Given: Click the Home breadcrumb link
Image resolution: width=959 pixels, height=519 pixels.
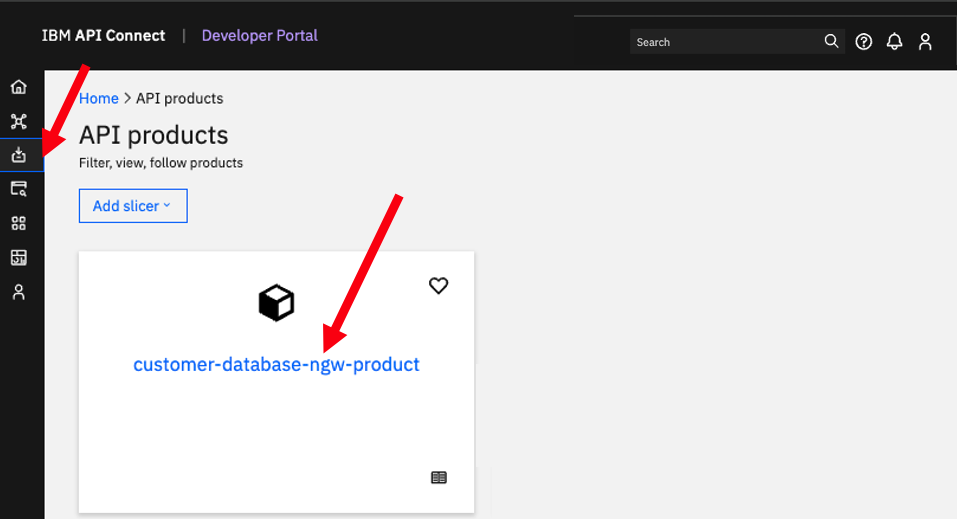Looking at the screenshot, I should pos(98,98).
